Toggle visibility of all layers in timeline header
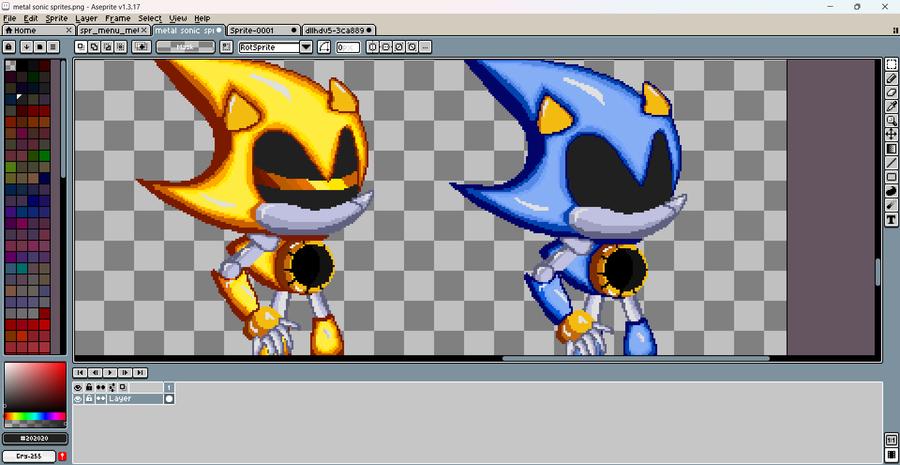Screen dimensions: 900x465 tap(78, 388)
